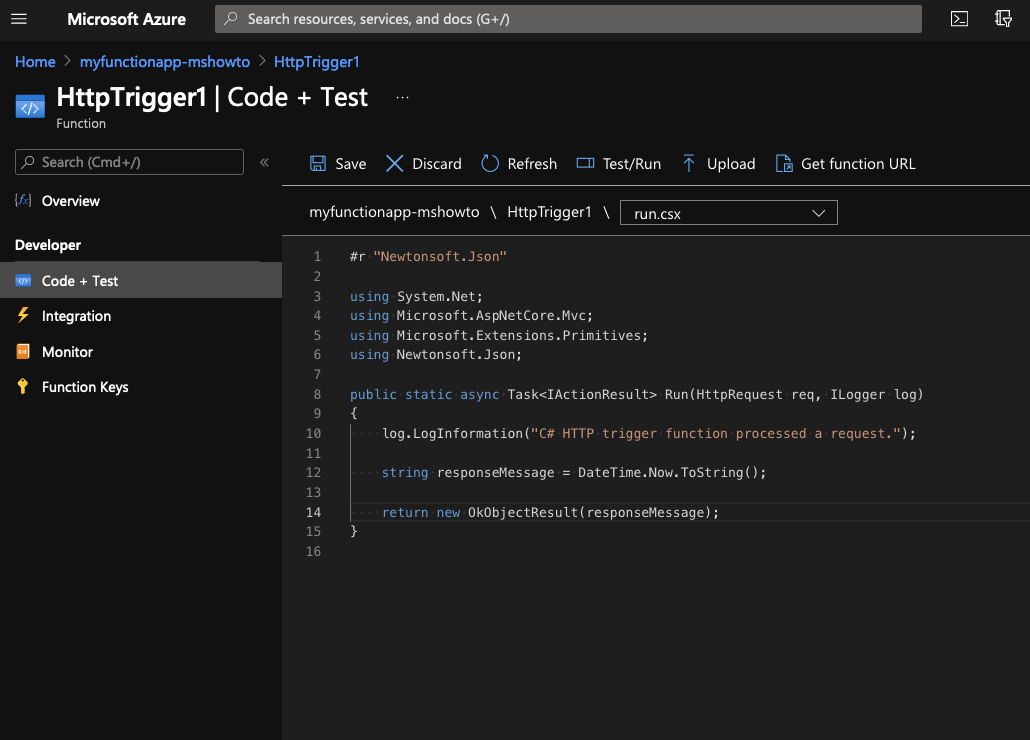Click the search magnifier in the top bar
The height and width of the screenshot is (740, 1030).
click(231, 19)
